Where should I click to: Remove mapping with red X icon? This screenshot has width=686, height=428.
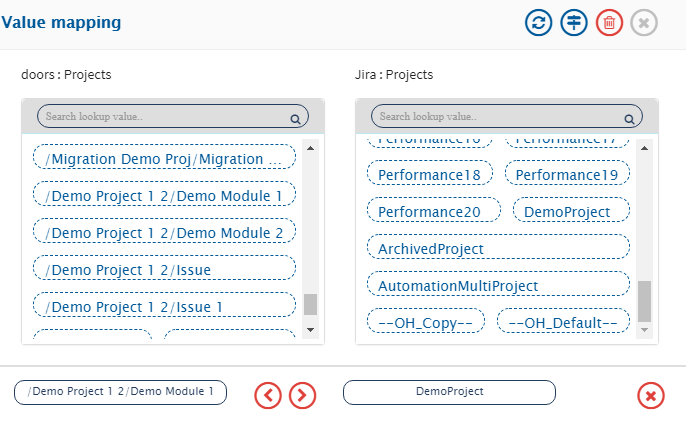(x=651, y=396)
